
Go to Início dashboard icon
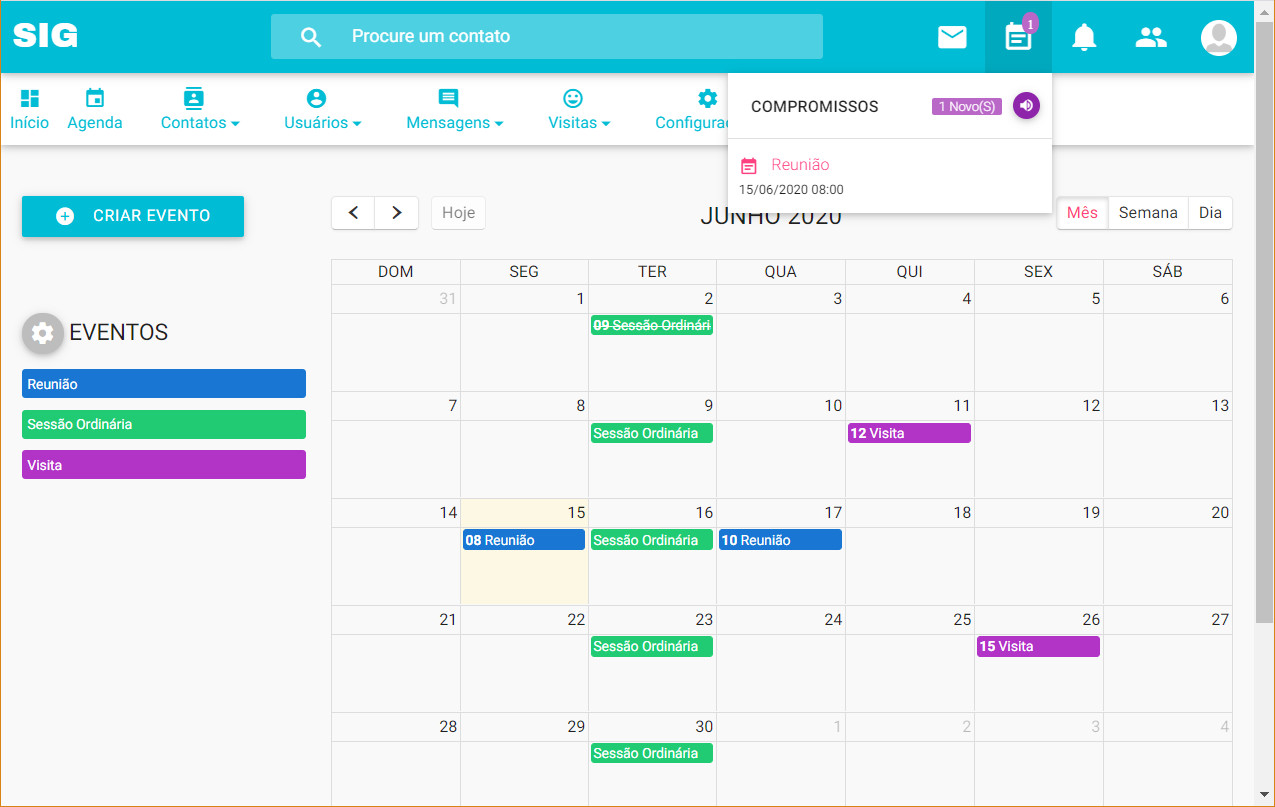tap(30, 109)
